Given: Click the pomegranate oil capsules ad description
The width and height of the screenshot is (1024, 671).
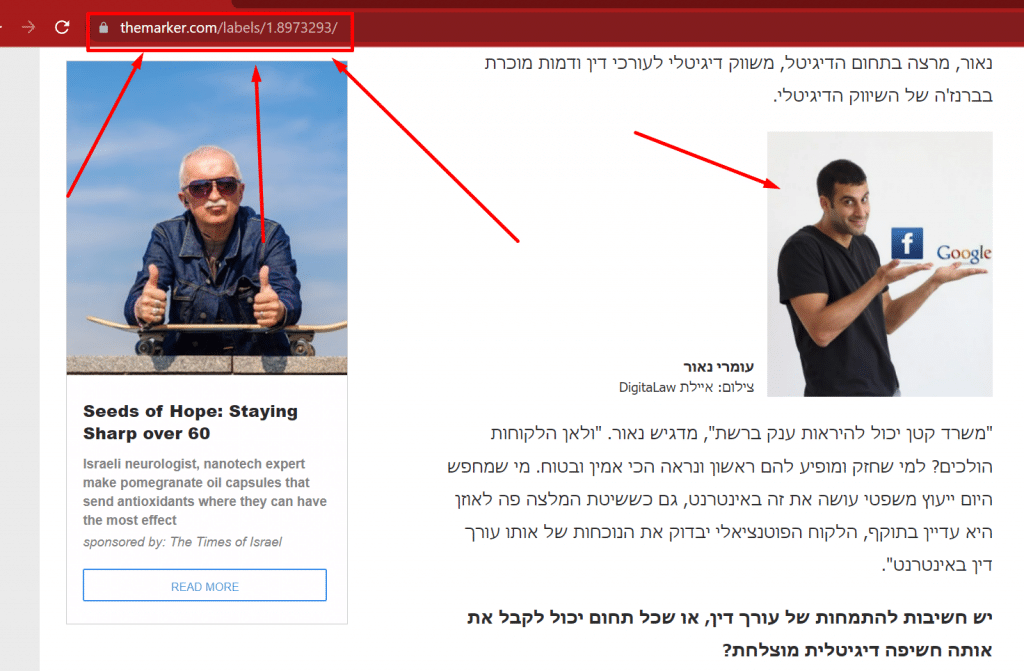Looking at the screenshot, I should pyautogui.click(x=204, y=492).
